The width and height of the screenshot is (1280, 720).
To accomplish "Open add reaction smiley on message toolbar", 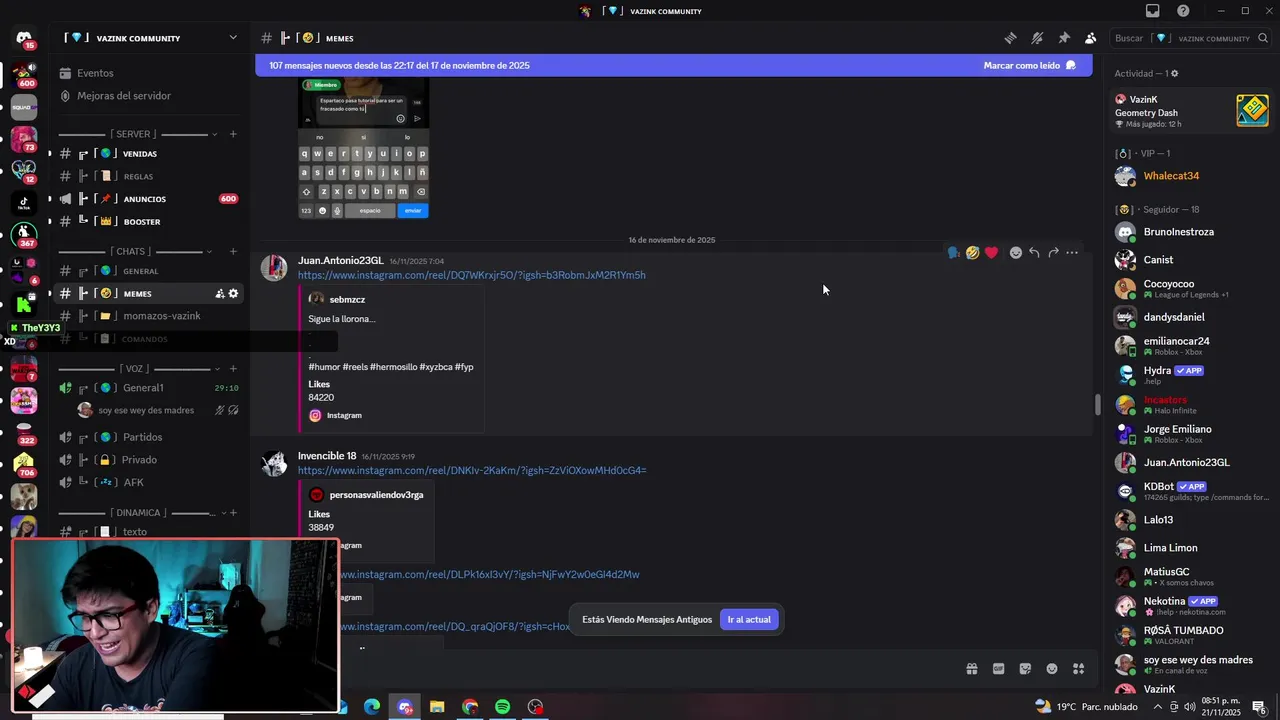I will point(1016,253).
